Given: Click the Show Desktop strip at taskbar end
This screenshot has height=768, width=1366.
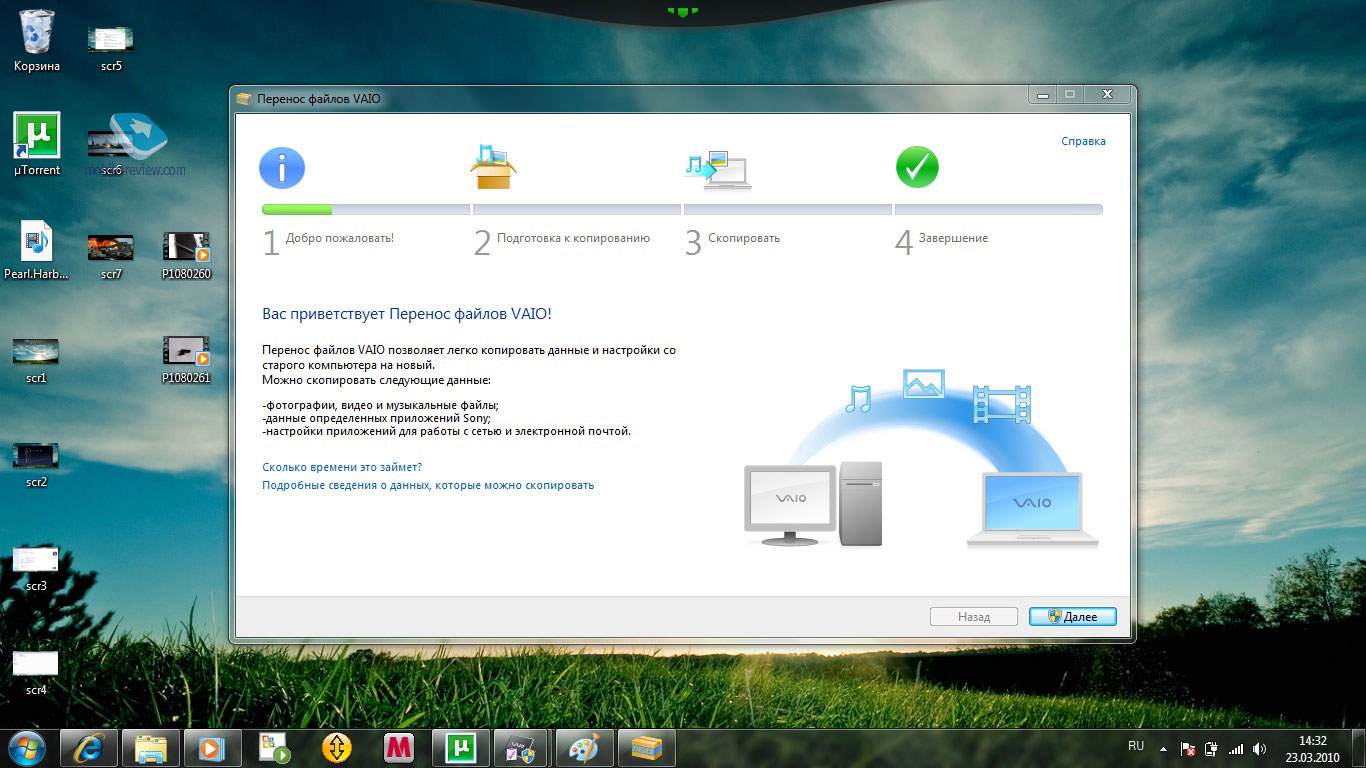Looking at the screenshot, I should click(x=1359, y=749).
